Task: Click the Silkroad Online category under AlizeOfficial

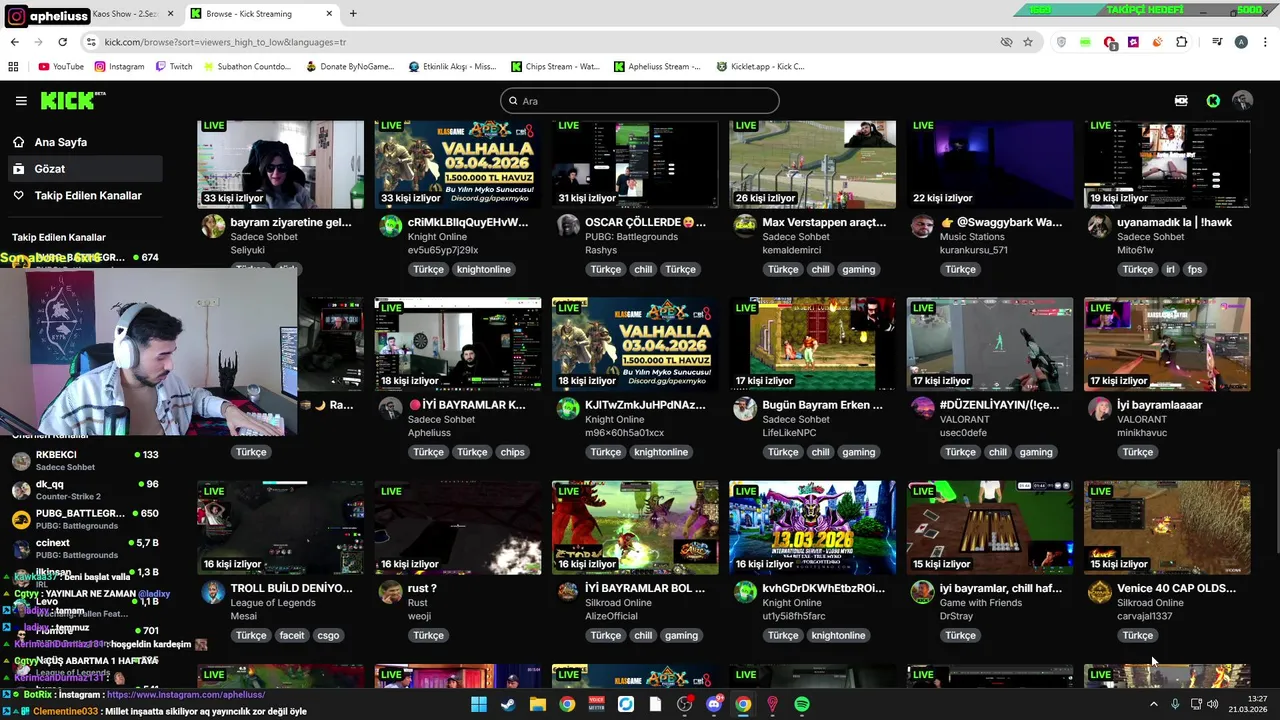Action: [x=618, y=603]
